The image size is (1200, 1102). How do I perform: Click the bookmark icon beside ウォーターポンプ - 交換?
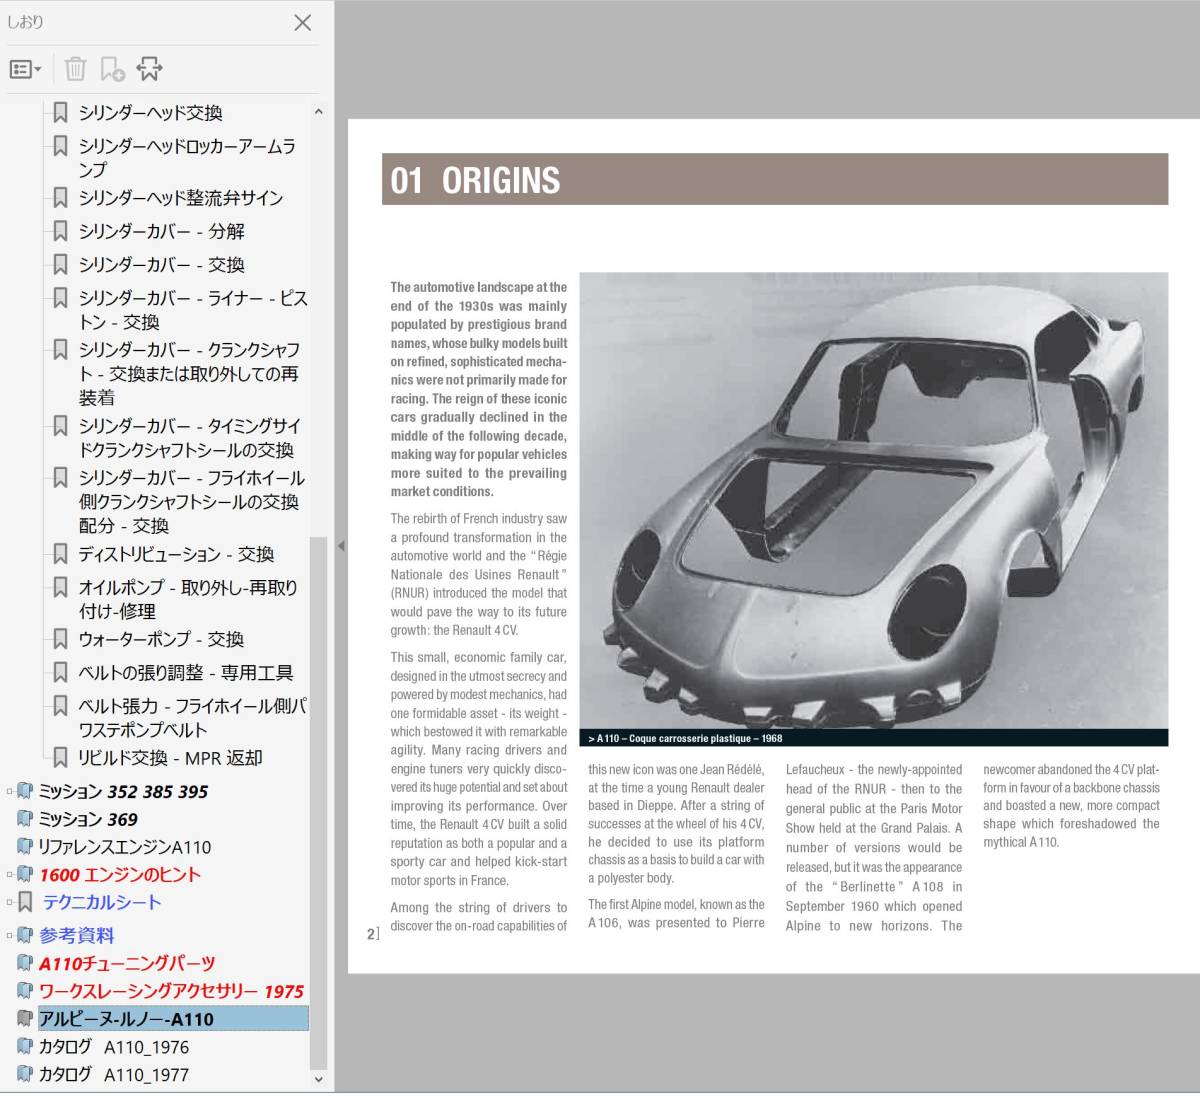(61, 639)
